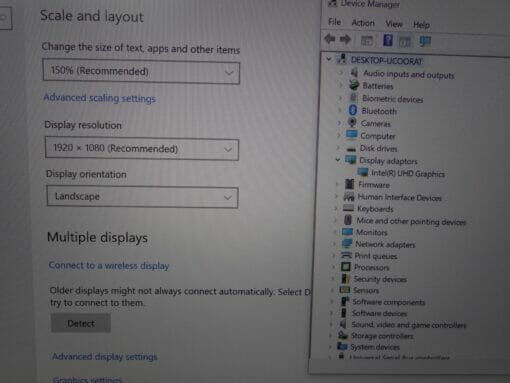This screenshot has width=510, height=383.
Task: Click the Bluetooth icon in device tree
Action: (353, 110)
